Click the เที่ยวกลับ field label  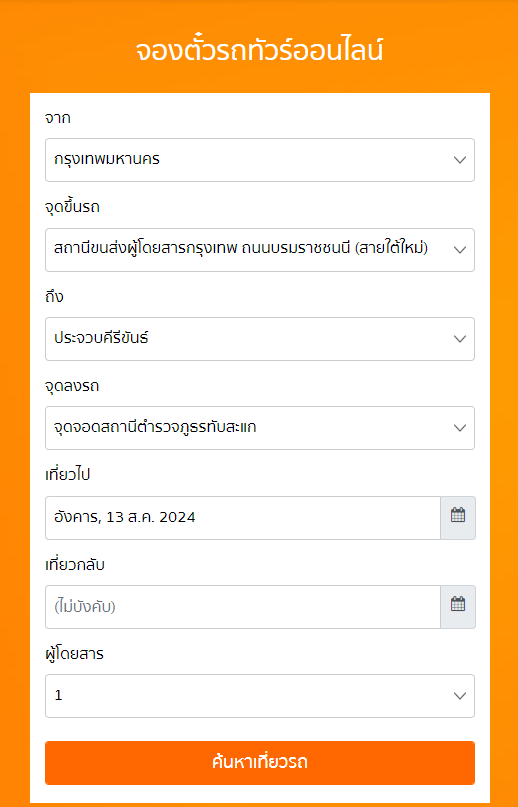point(75,565)
